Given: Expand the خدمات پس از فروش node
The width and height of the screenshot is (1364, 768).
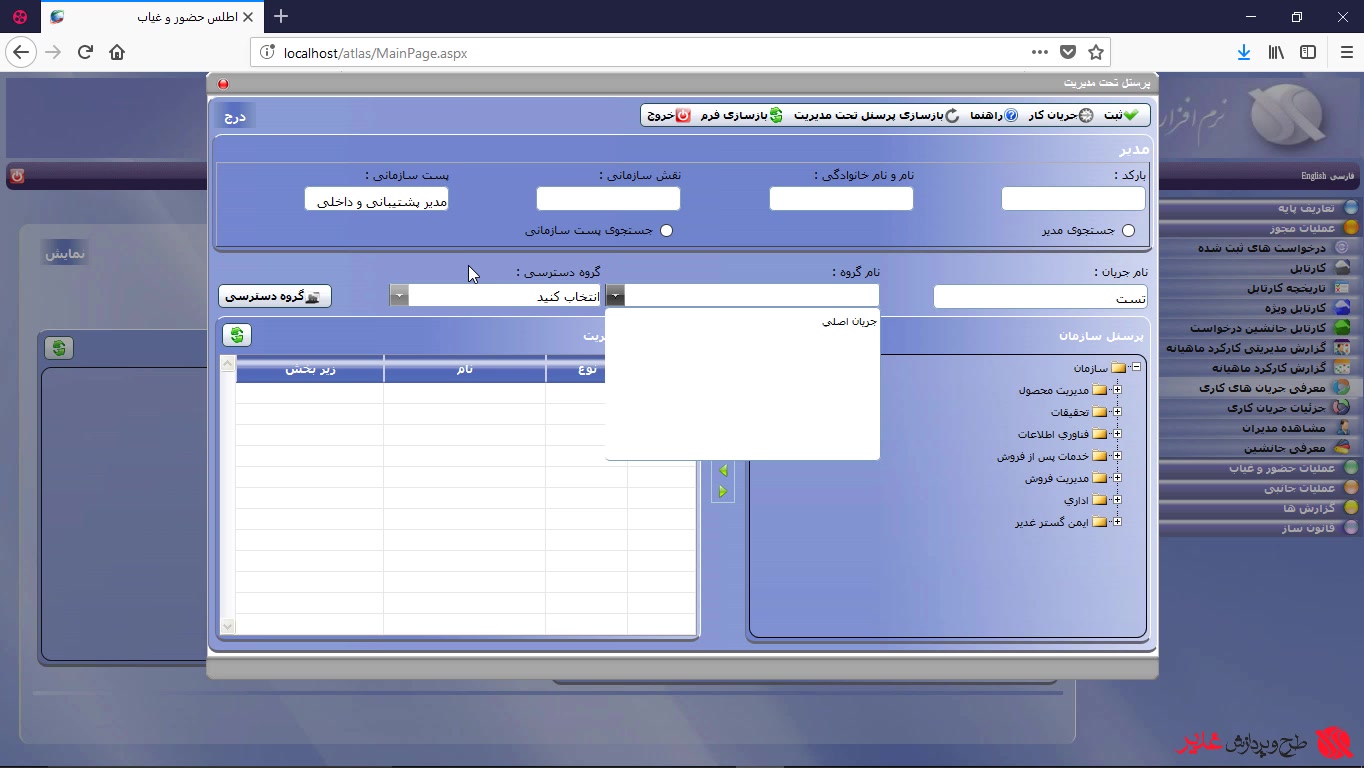Looking at the screenshot, I should click(x=1117, y=456).
